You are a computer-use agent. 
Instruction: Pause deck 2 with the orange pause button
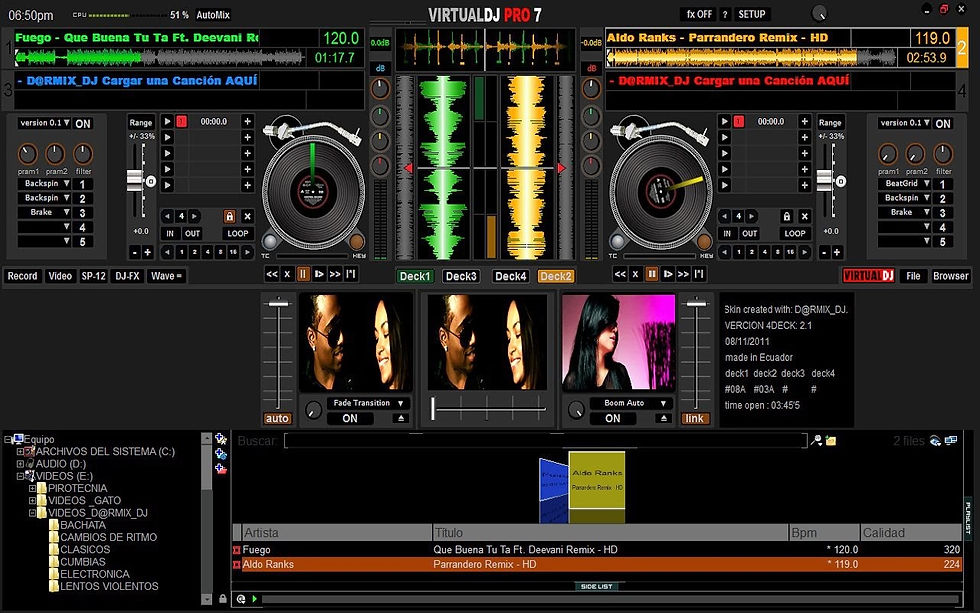651,274
